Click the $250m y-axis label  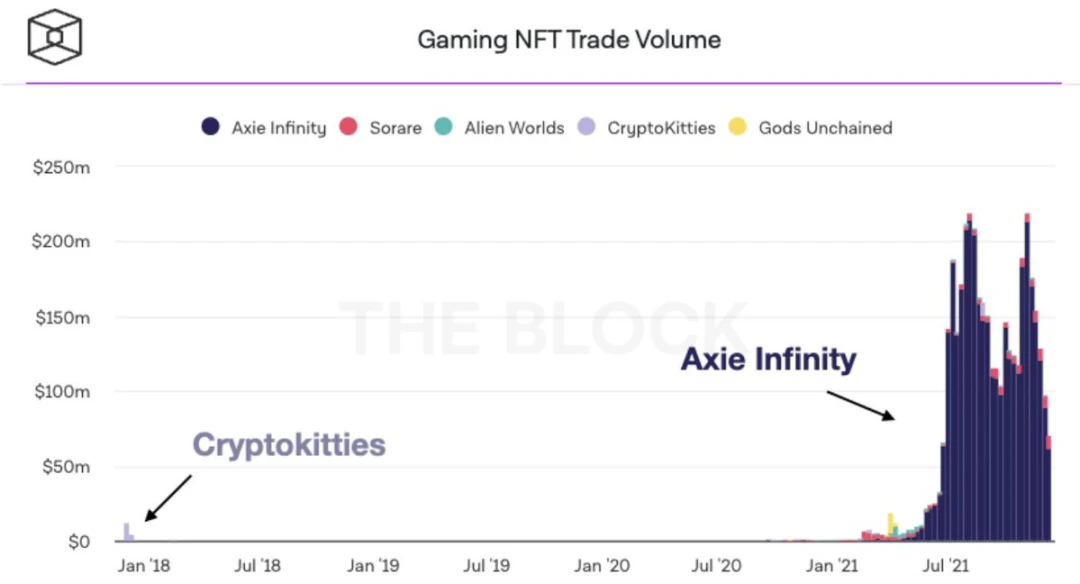click(62, 168)
